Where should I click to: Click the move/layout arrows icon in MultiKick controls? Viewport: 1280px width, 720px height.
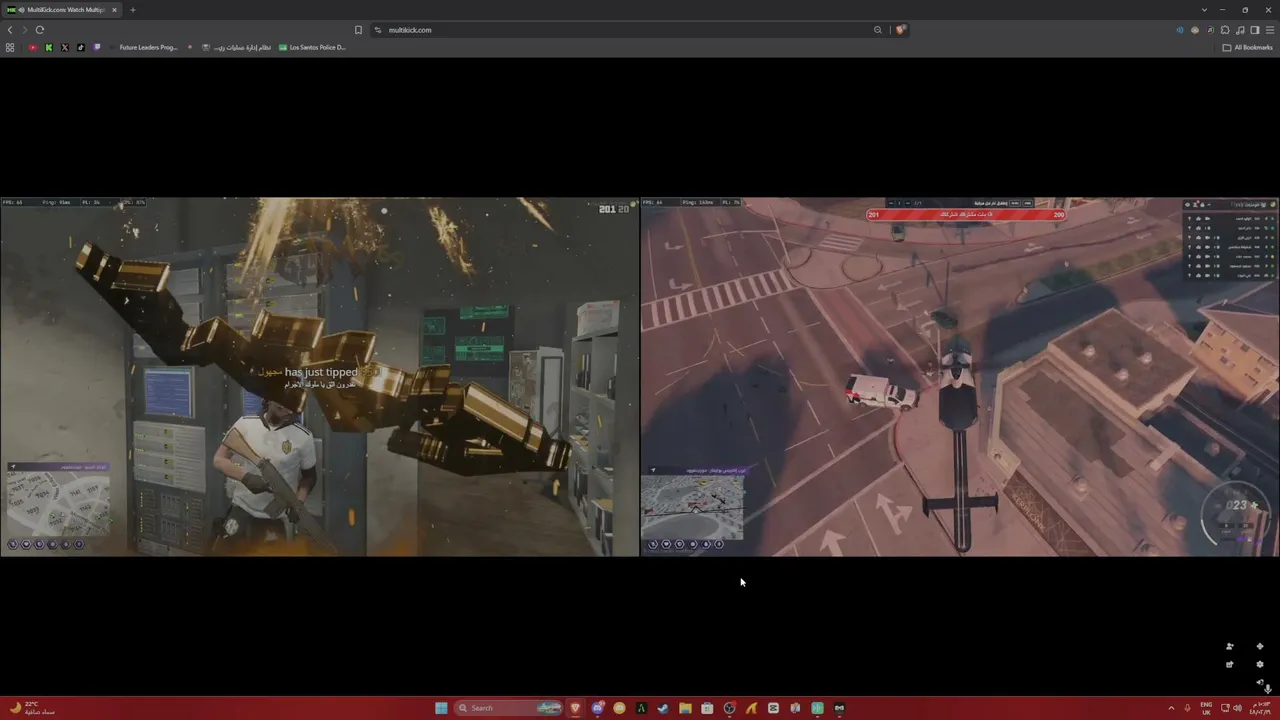pos(1260,646)
